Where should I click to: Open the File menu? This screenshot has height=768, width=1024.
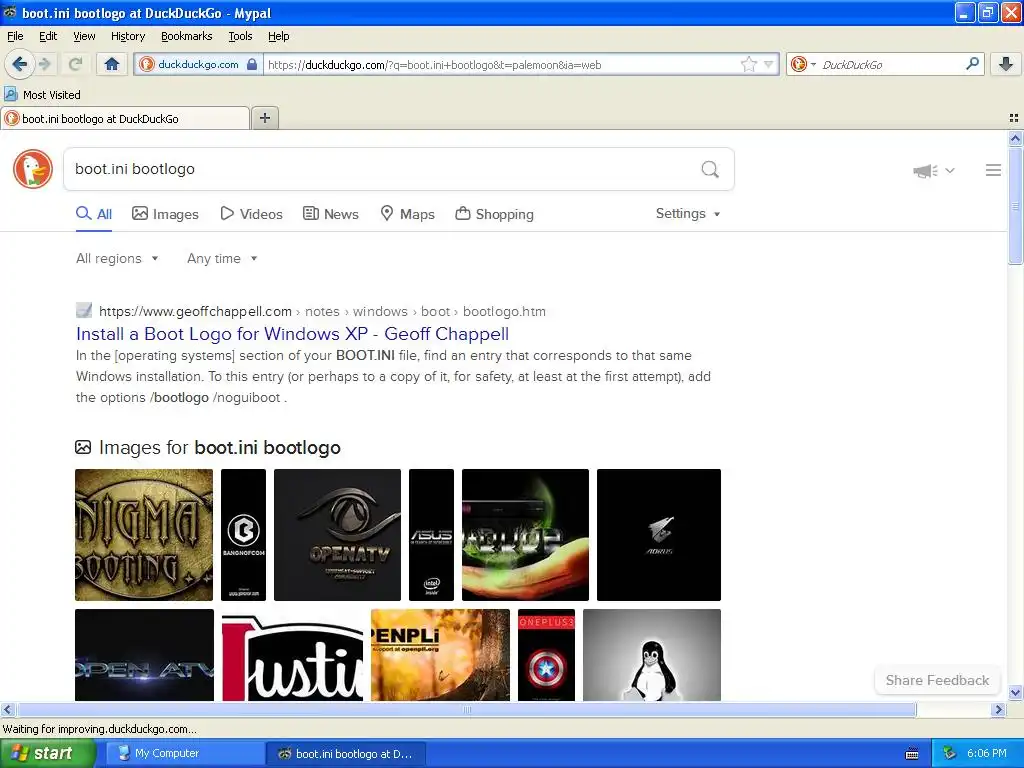(15, 37)
